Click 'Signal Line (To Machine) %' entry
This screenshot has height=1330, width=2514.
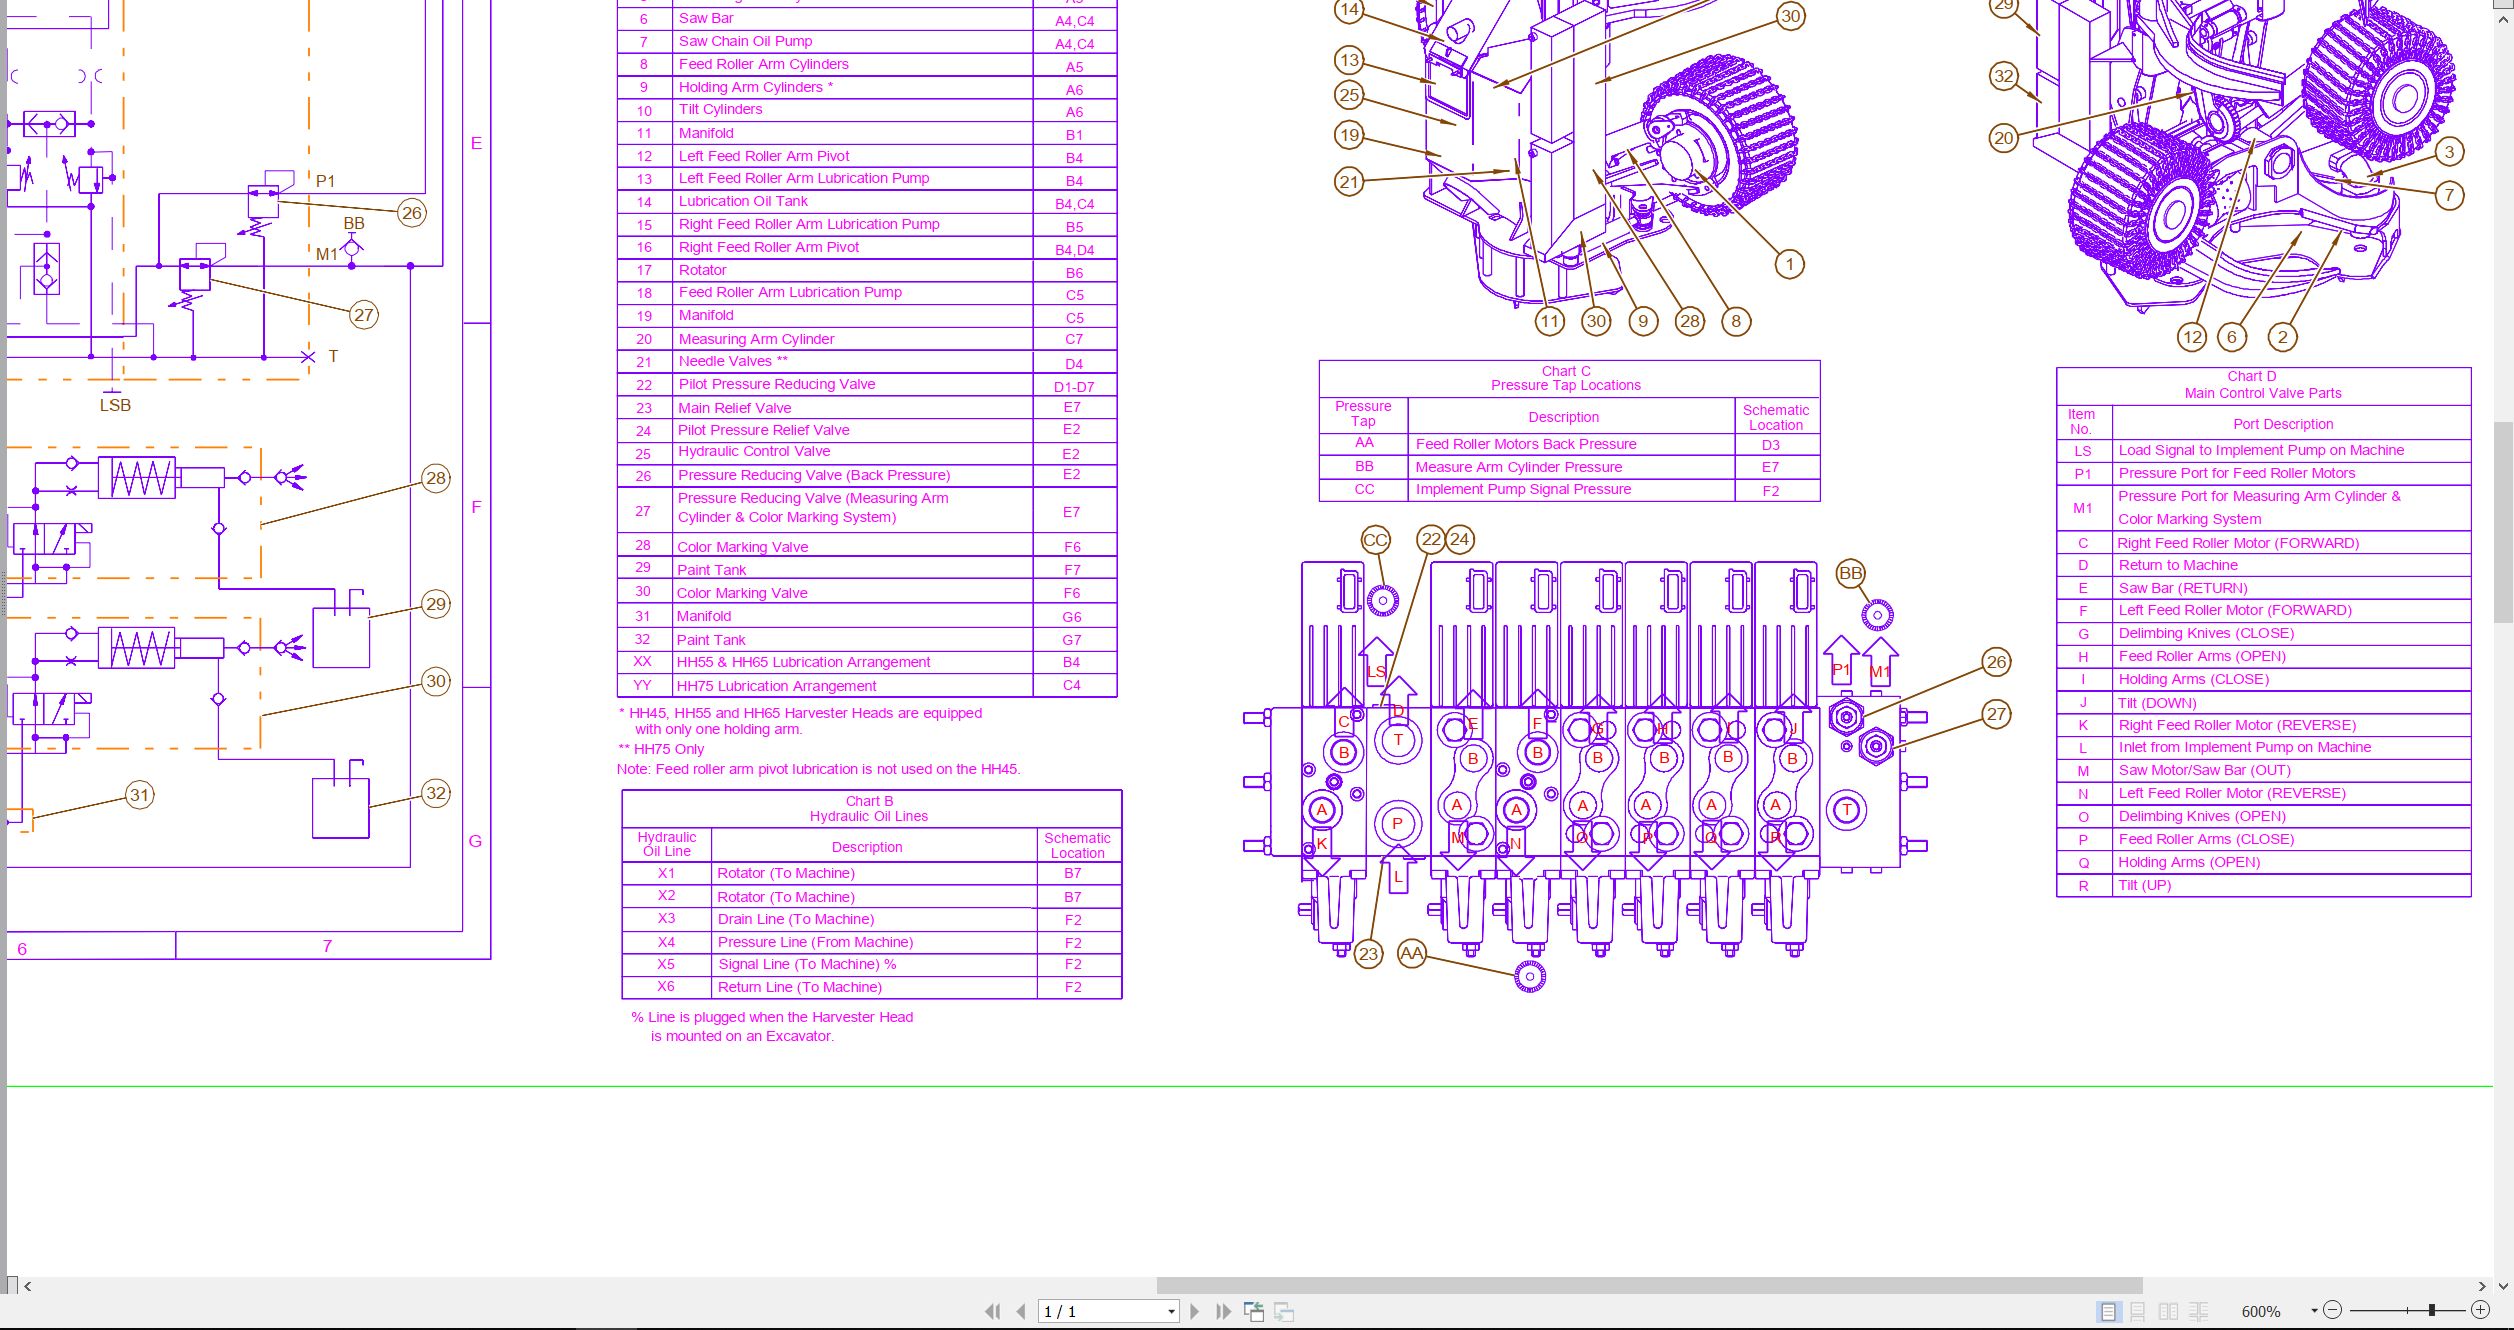pyautogui.click(x=806, y=965)
